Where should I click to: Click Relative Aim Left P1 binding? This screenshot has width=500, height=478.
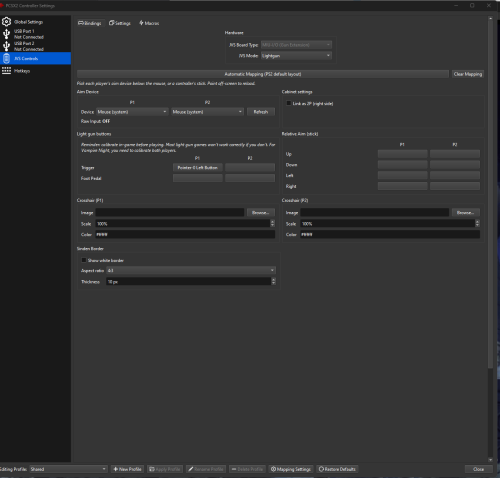coord(403,175)
